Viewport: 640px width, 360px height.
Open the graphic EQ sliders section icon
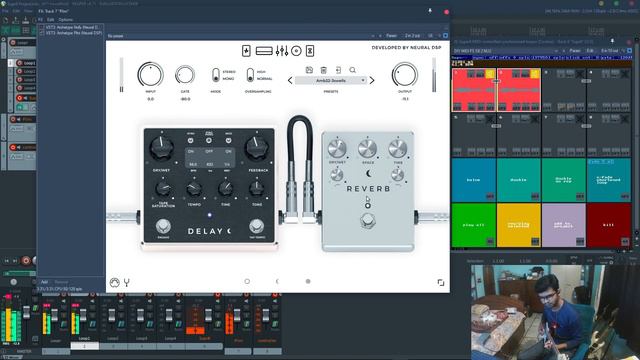click(282, 51)
